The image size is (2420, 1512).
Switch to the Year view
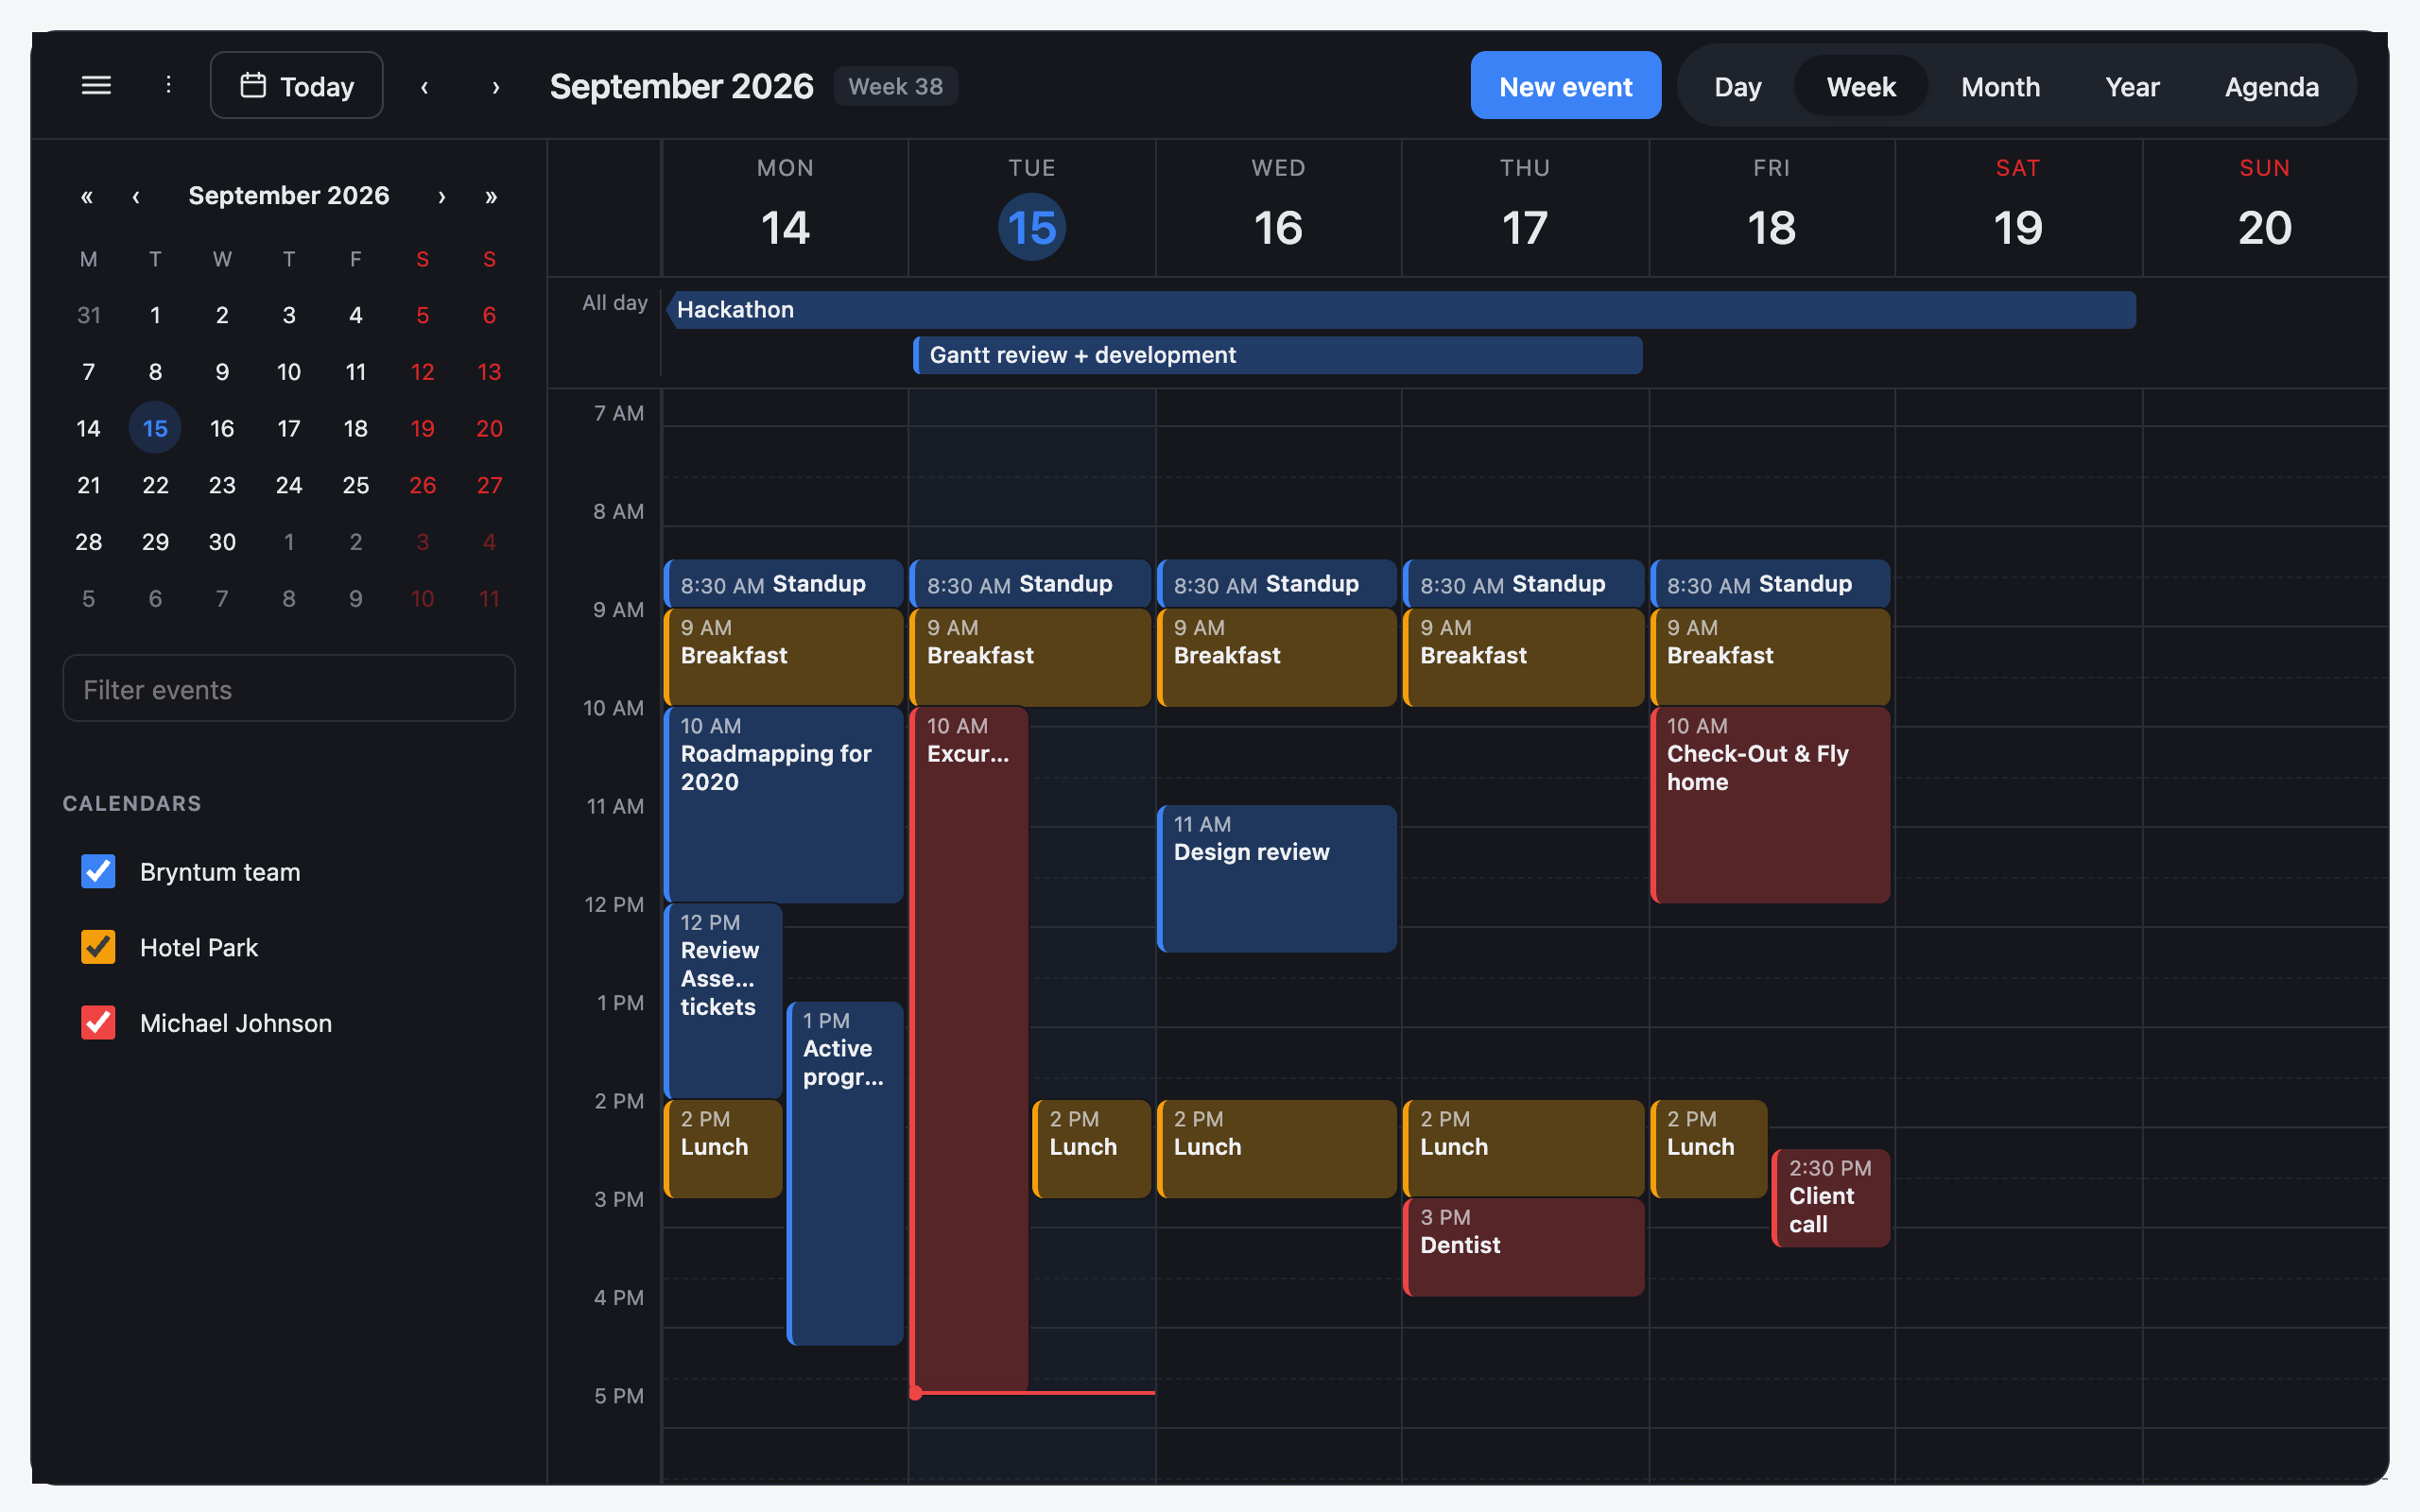pos(2132,87)
